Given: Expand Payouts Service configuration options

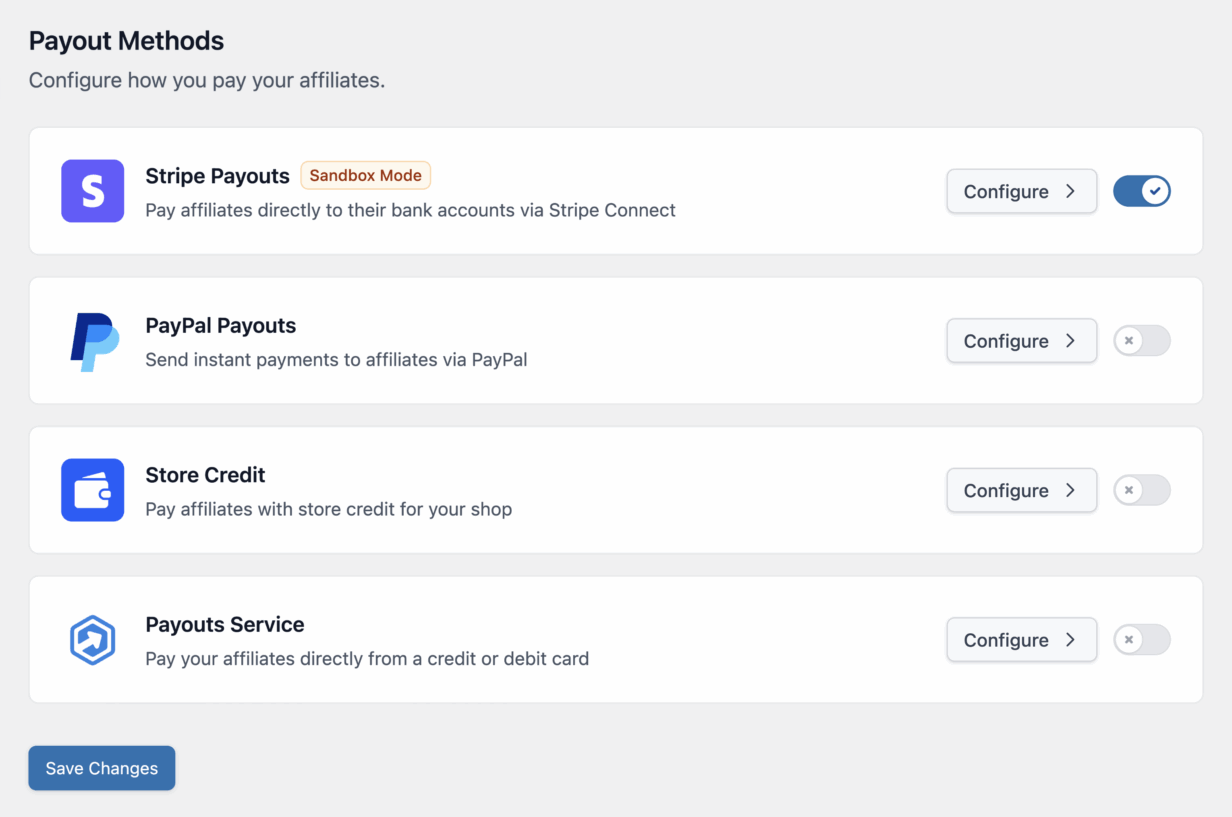Looking at the screenshot, I should [1021, 640].
